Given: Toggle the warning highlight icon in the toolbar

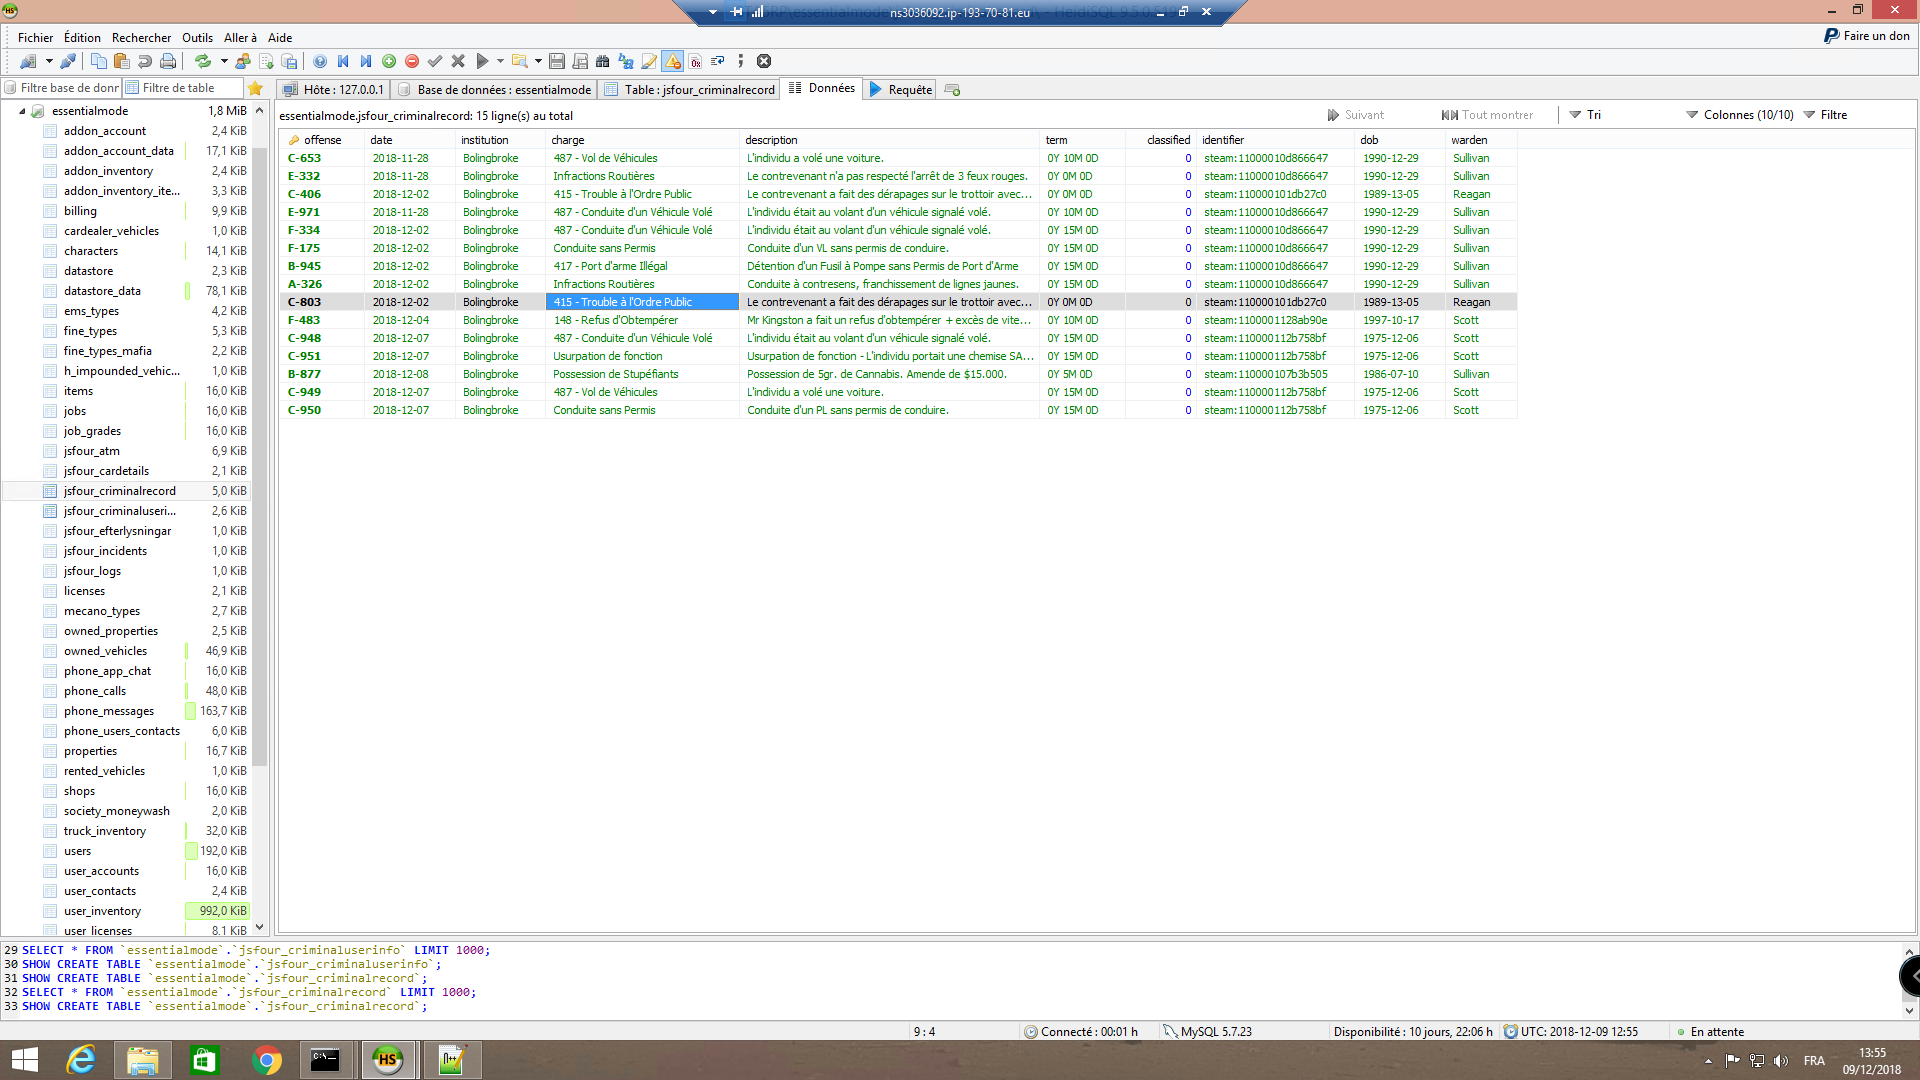Looking at the screenshot, I should [672, 61].
